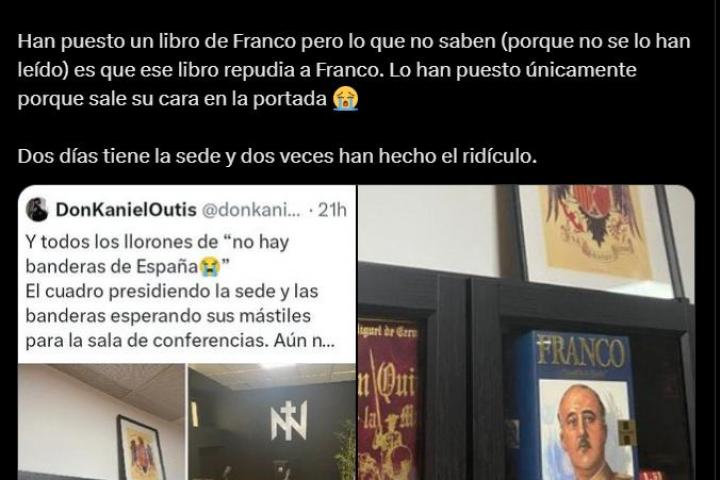This screenshot has height=480, width=720.
Task: Open the attached bookshelf photo
Action: 526,333
